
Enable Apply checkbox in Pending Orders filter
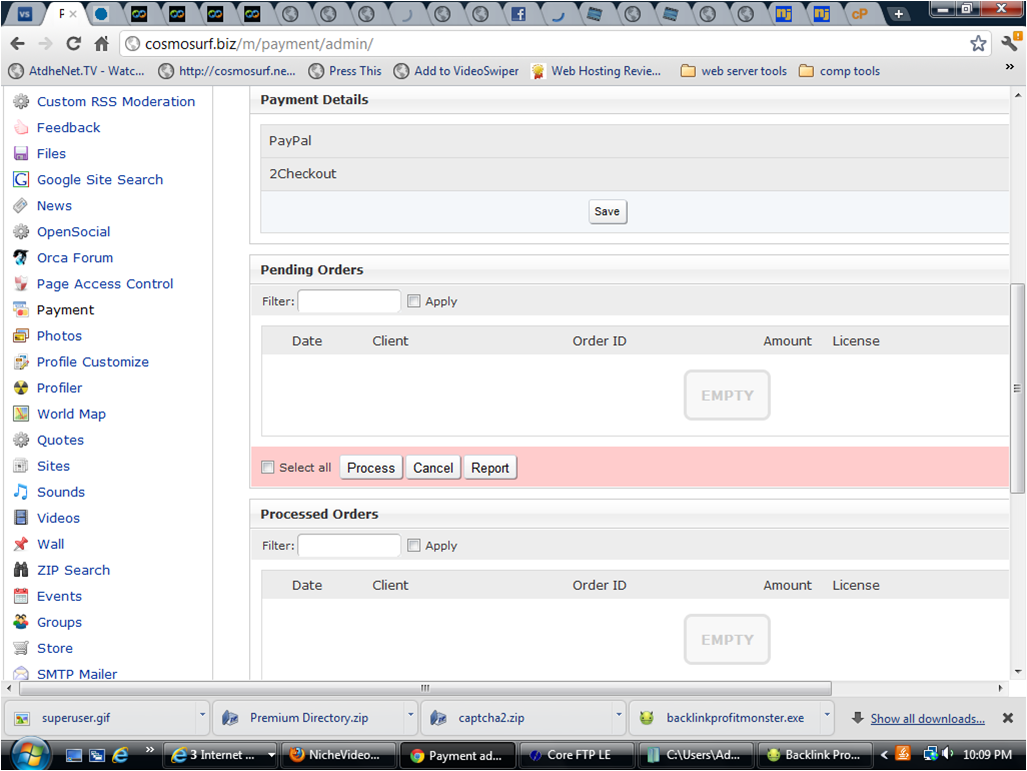(414, 301)
